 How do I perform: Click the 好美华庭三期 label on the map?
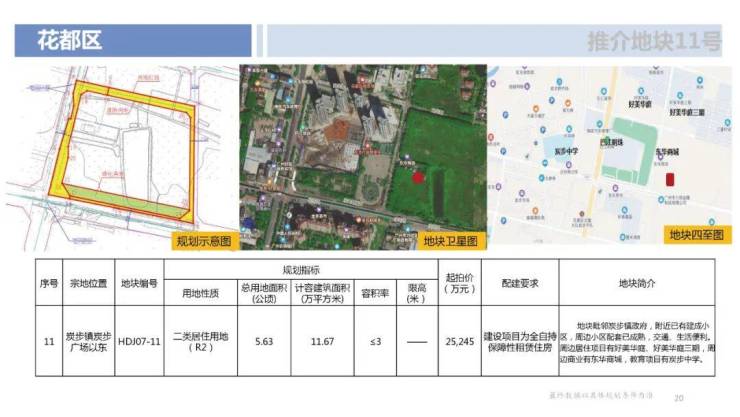687,112
